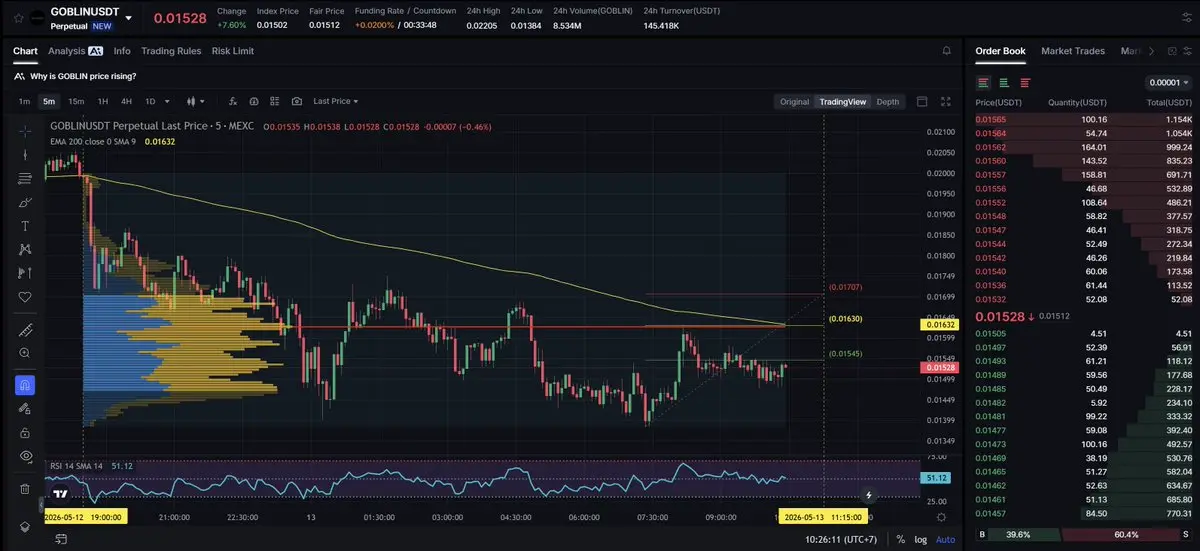Select the crosshair cursor tool
Screen dimensions: 1200x551
coord(25,131)
